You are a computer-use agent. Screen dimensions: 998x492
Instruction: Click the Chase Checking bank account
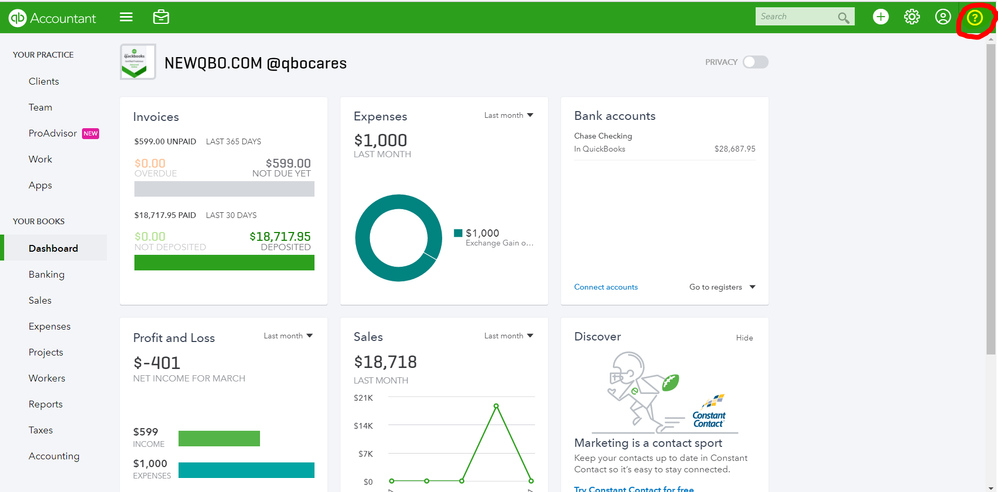[x=603, y=136]
